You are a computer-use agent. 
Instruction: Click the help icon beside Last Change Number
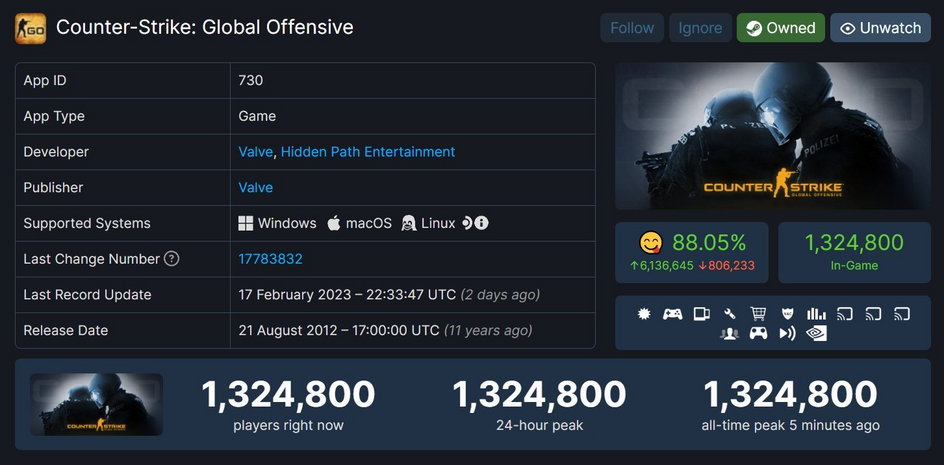click(172, 259)
